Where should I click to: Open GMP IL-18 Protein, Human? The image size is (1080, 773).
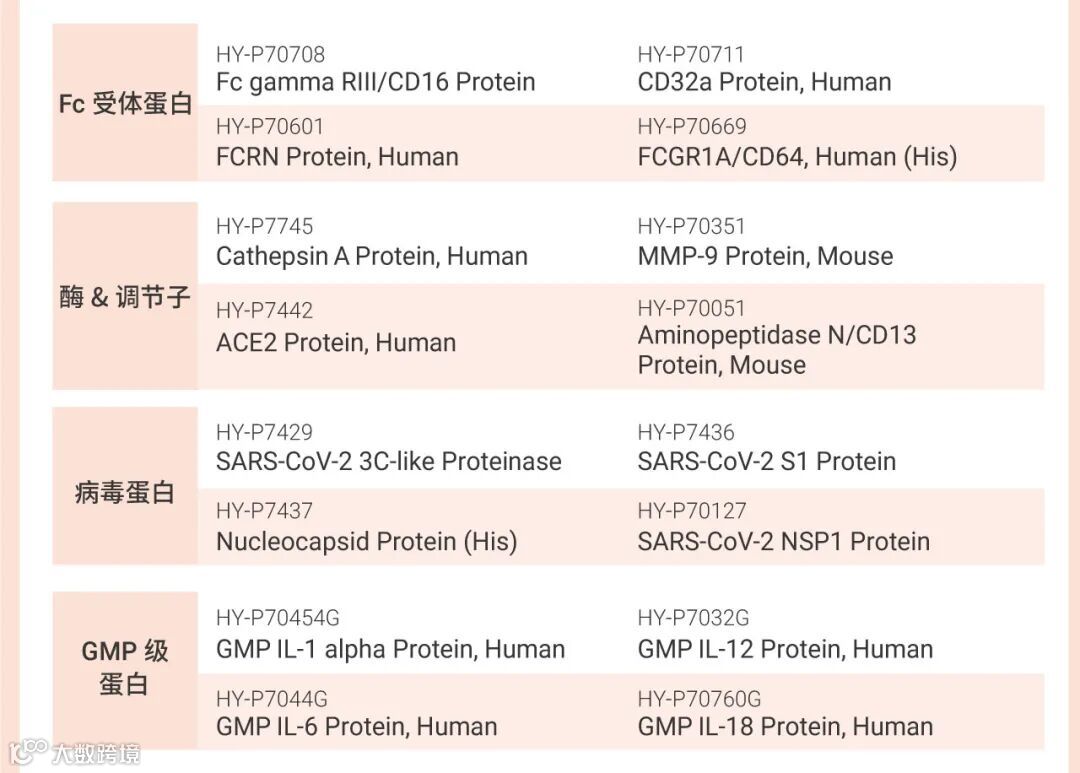[x=785, y=726]
